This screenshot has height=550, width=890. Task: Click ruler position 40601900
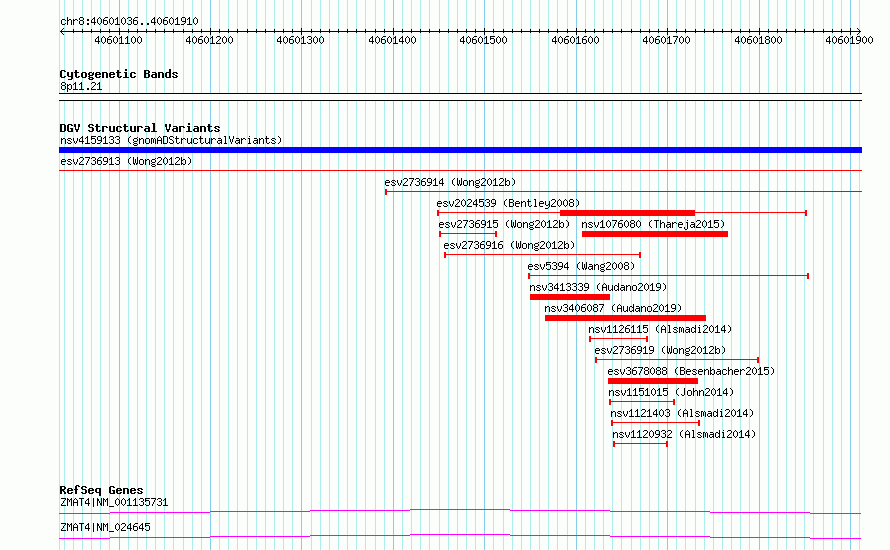[x=849, y=40]
